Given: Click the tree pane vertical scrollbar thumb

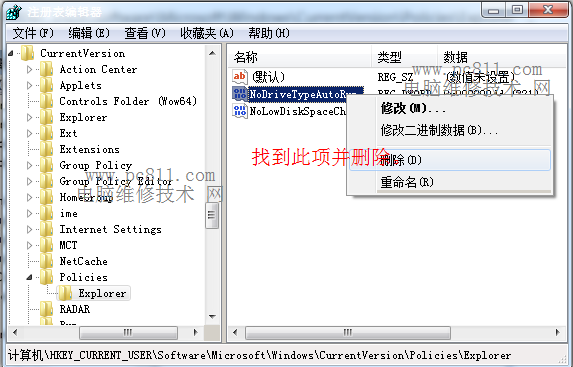Looking at the screenshot, I should pyautogui.click(x=212, y=215).
